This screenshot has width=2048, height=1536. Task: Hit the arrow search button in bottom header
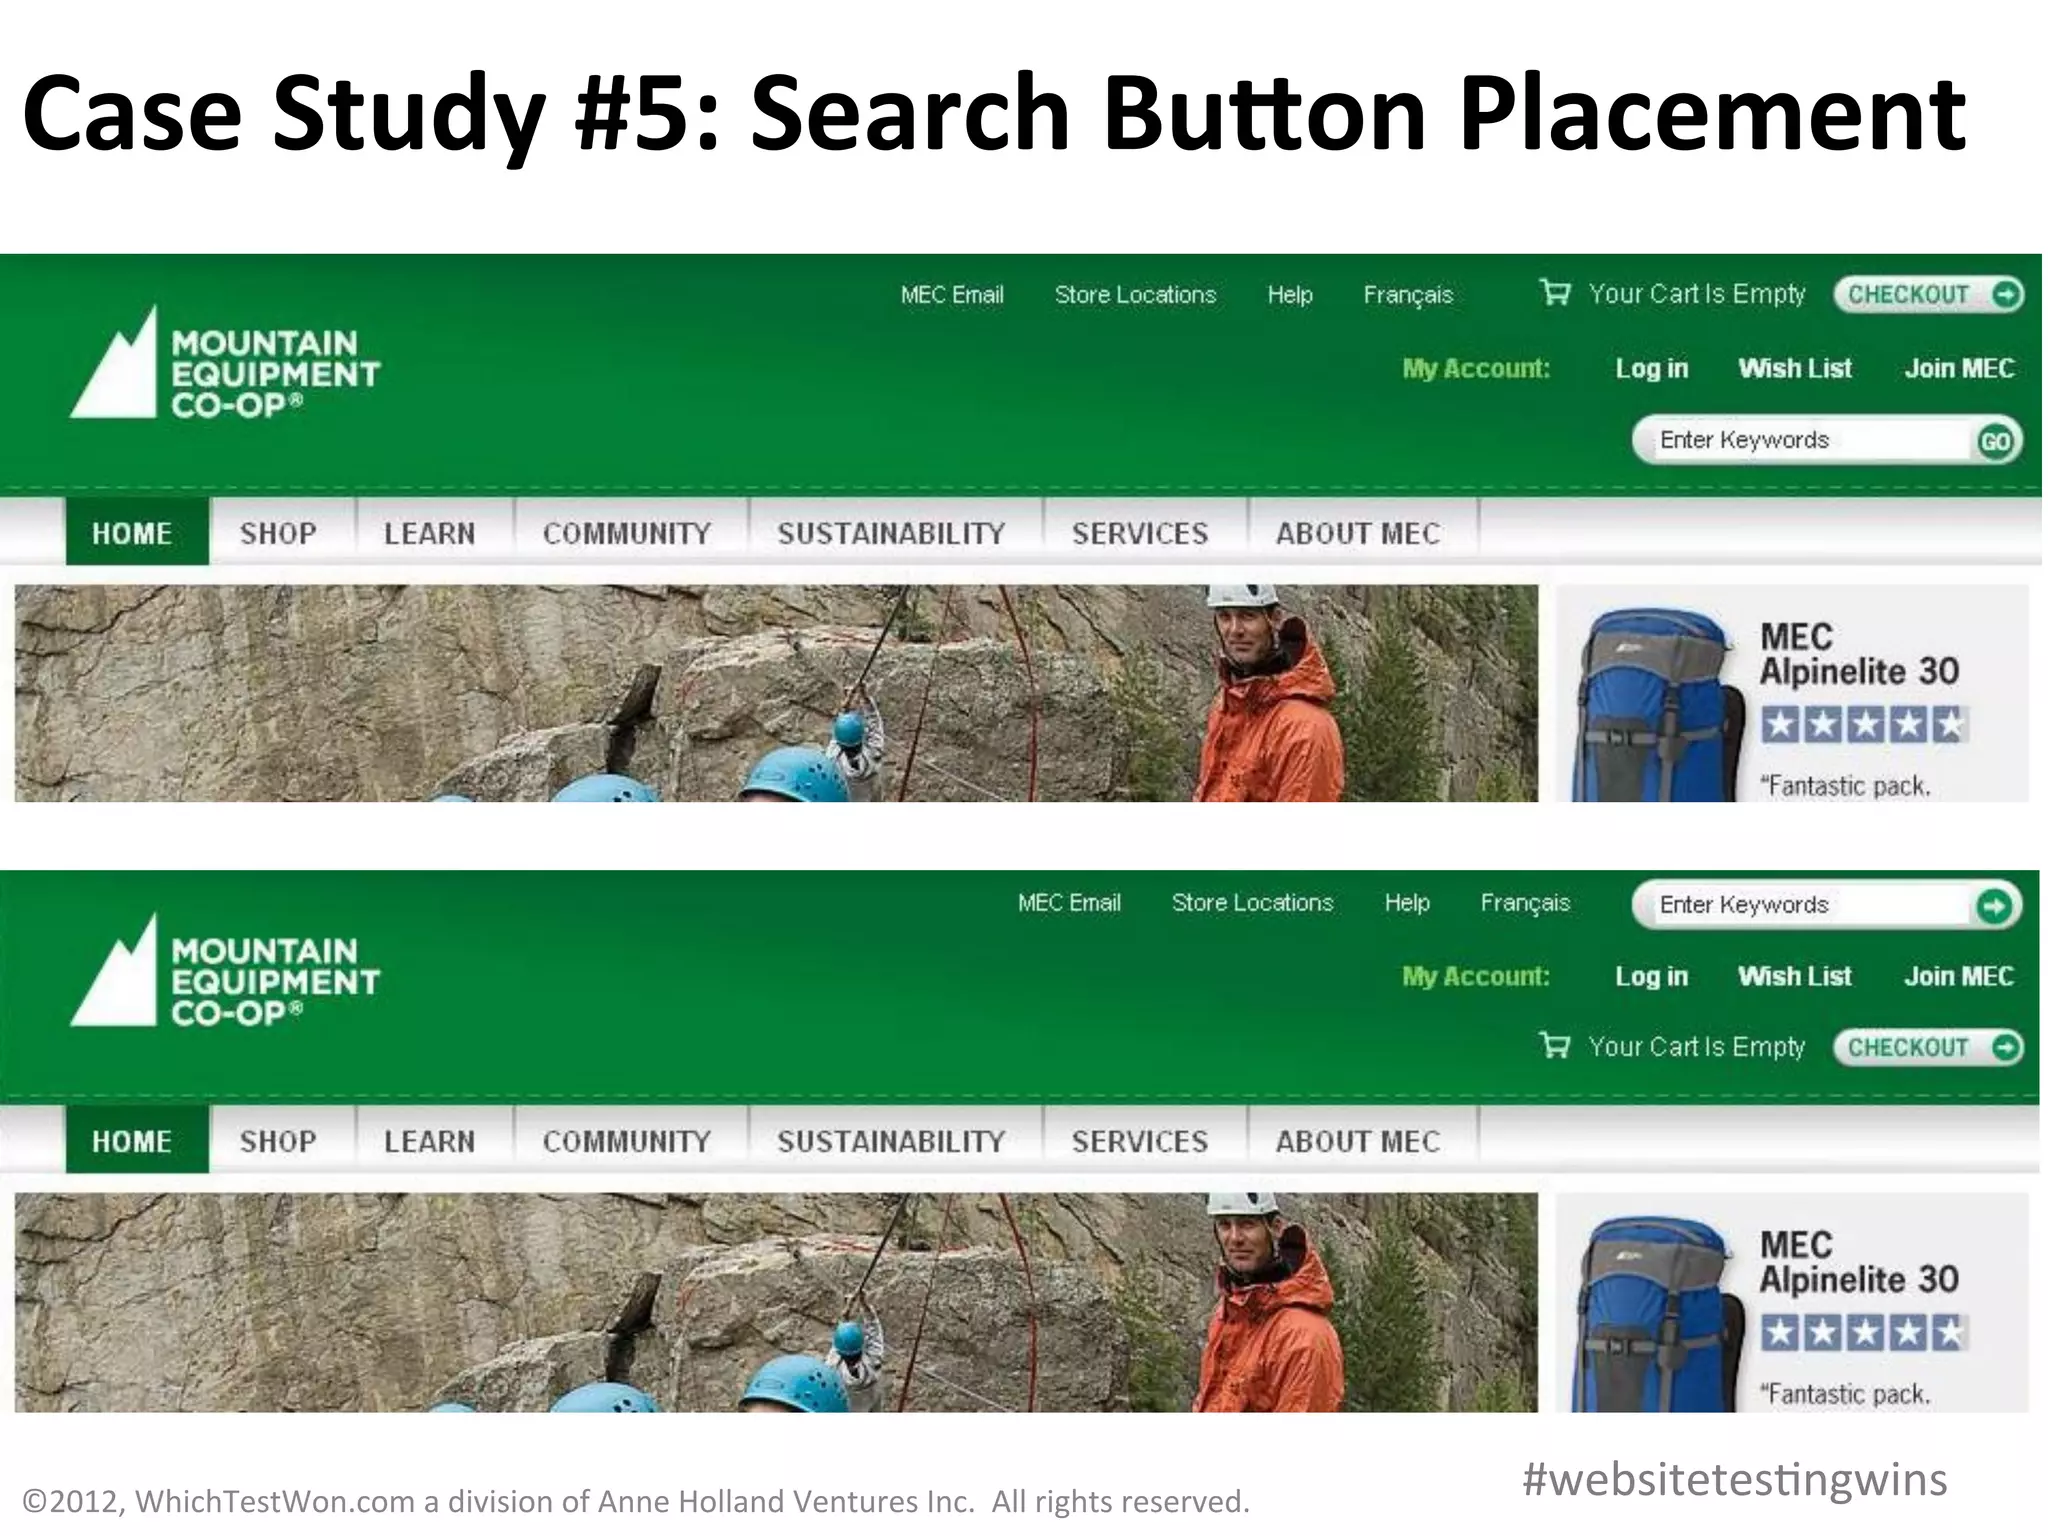pos(1994,906)
